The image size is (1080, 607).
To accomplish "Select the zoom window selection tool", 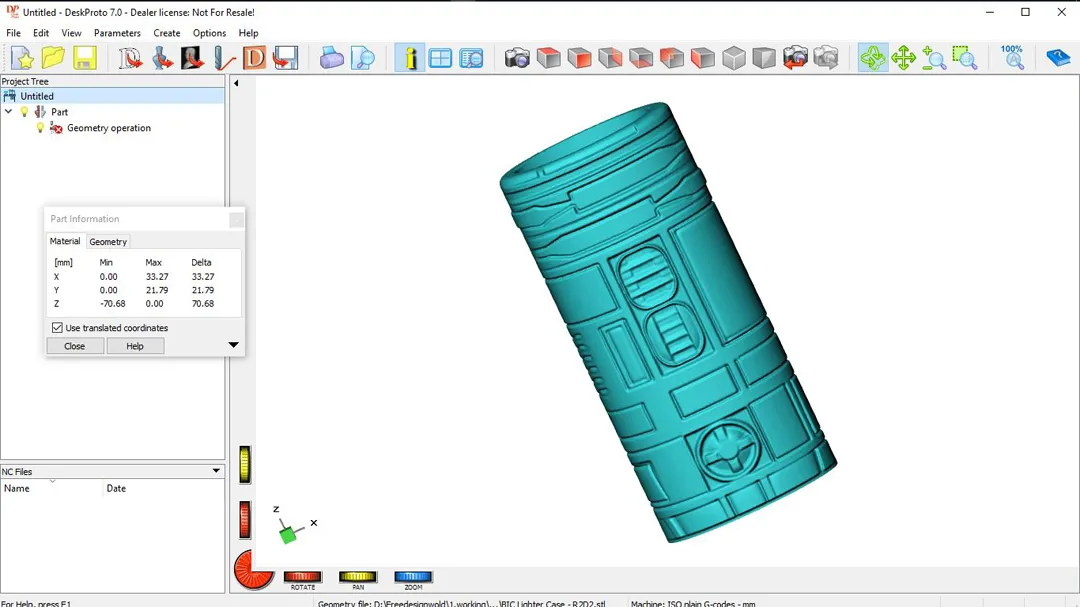I will pos(965,58).
